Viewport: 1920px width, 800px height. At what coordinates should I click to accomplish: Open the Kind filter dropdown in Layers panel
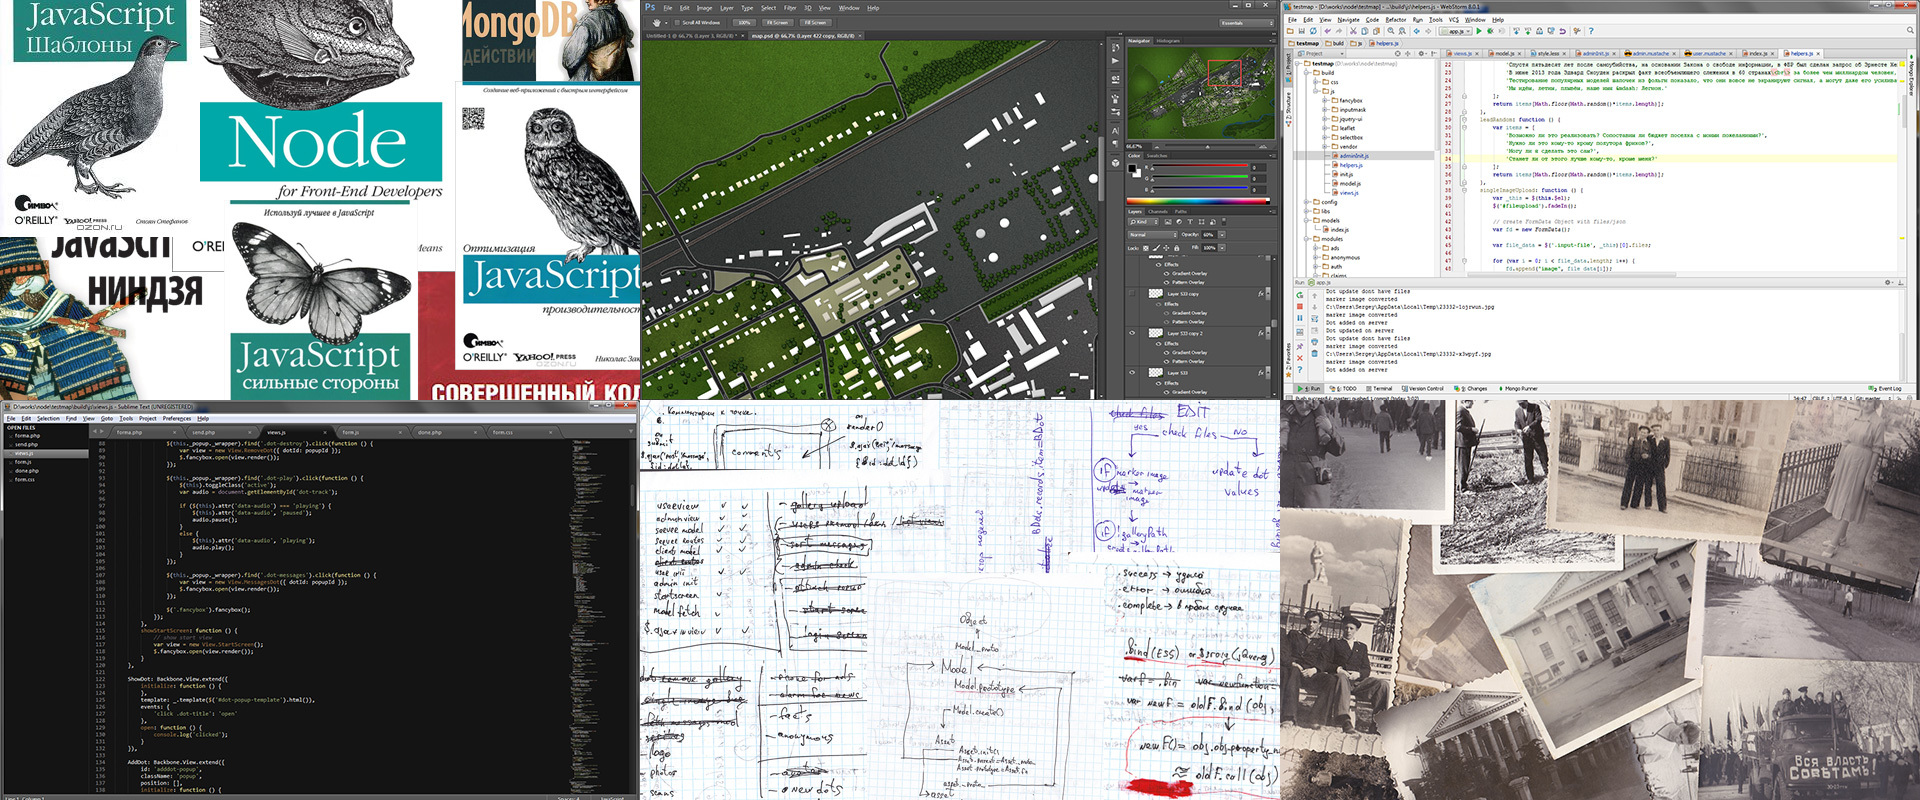pyautogui.click(x=1144, y=222)
